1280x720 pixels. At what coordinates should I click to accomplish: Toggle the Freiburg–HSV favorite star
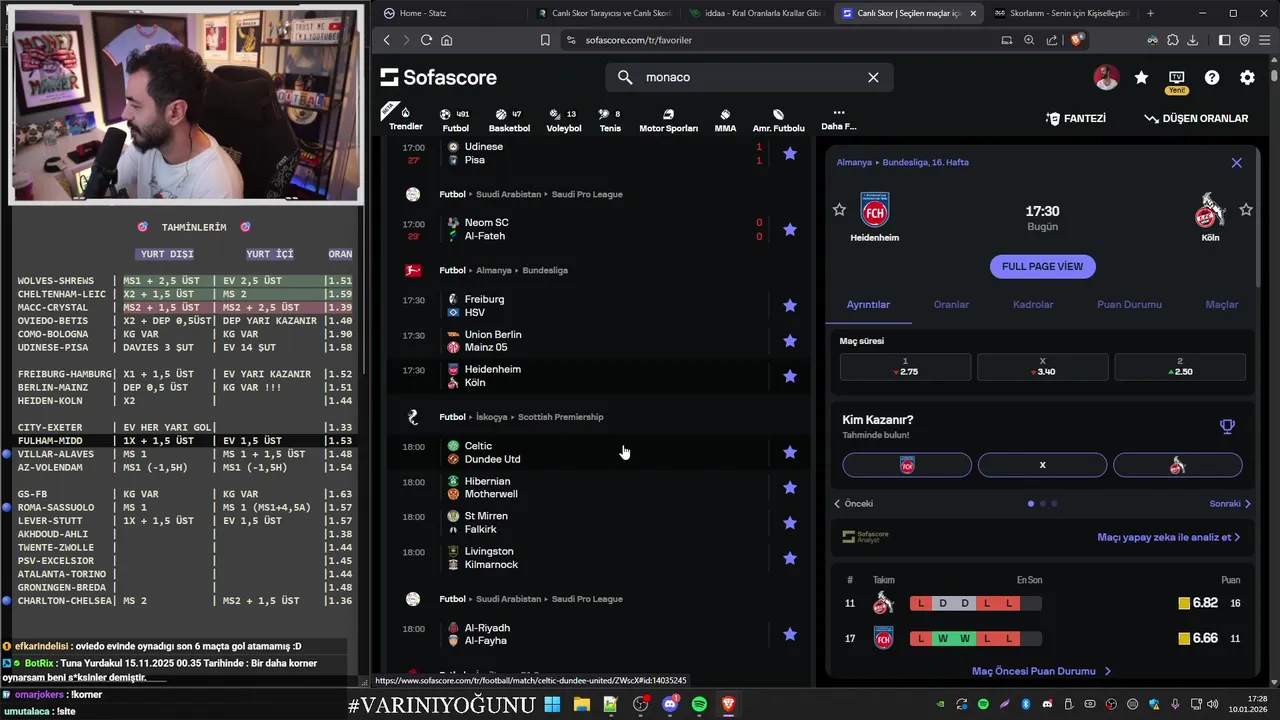790,305
